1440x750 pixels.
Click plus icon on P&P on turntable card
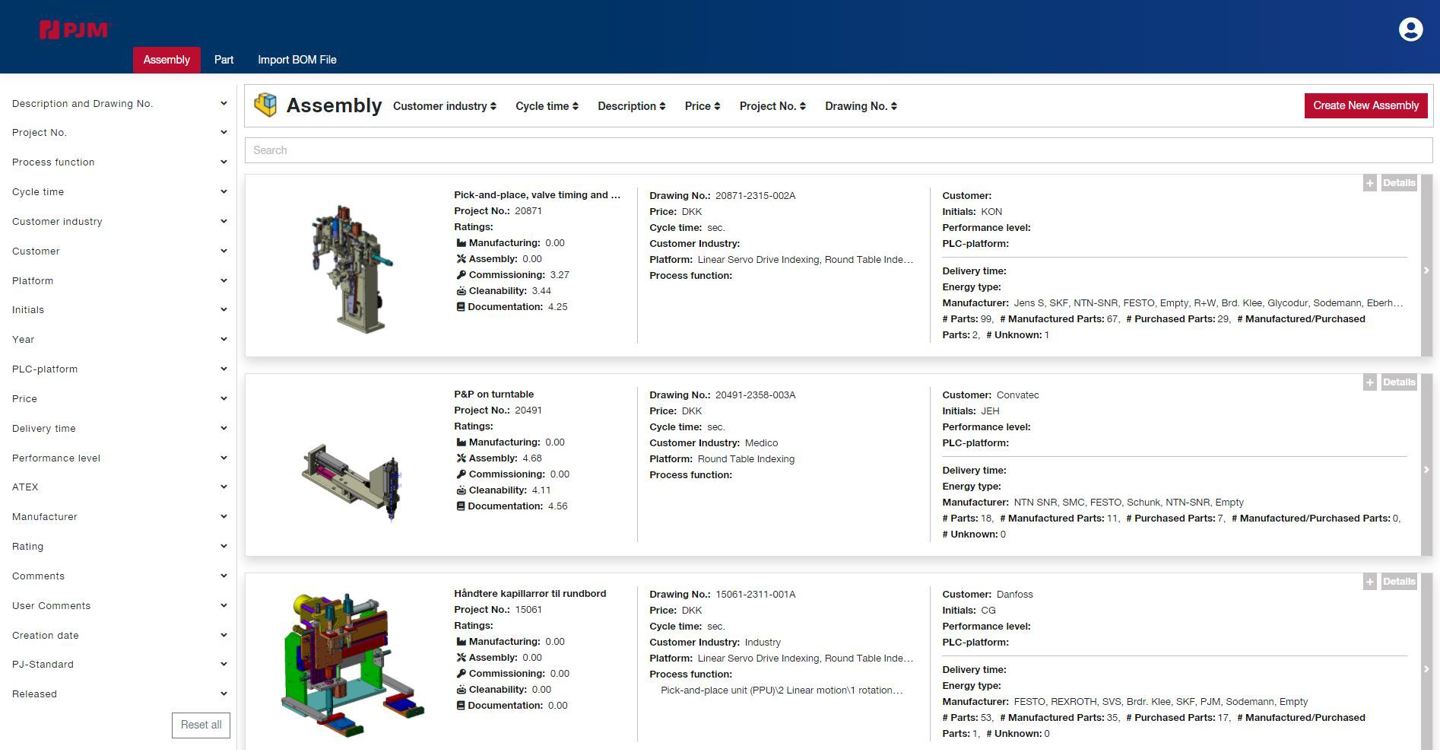pyautogui.click(x=1370, y=382)
